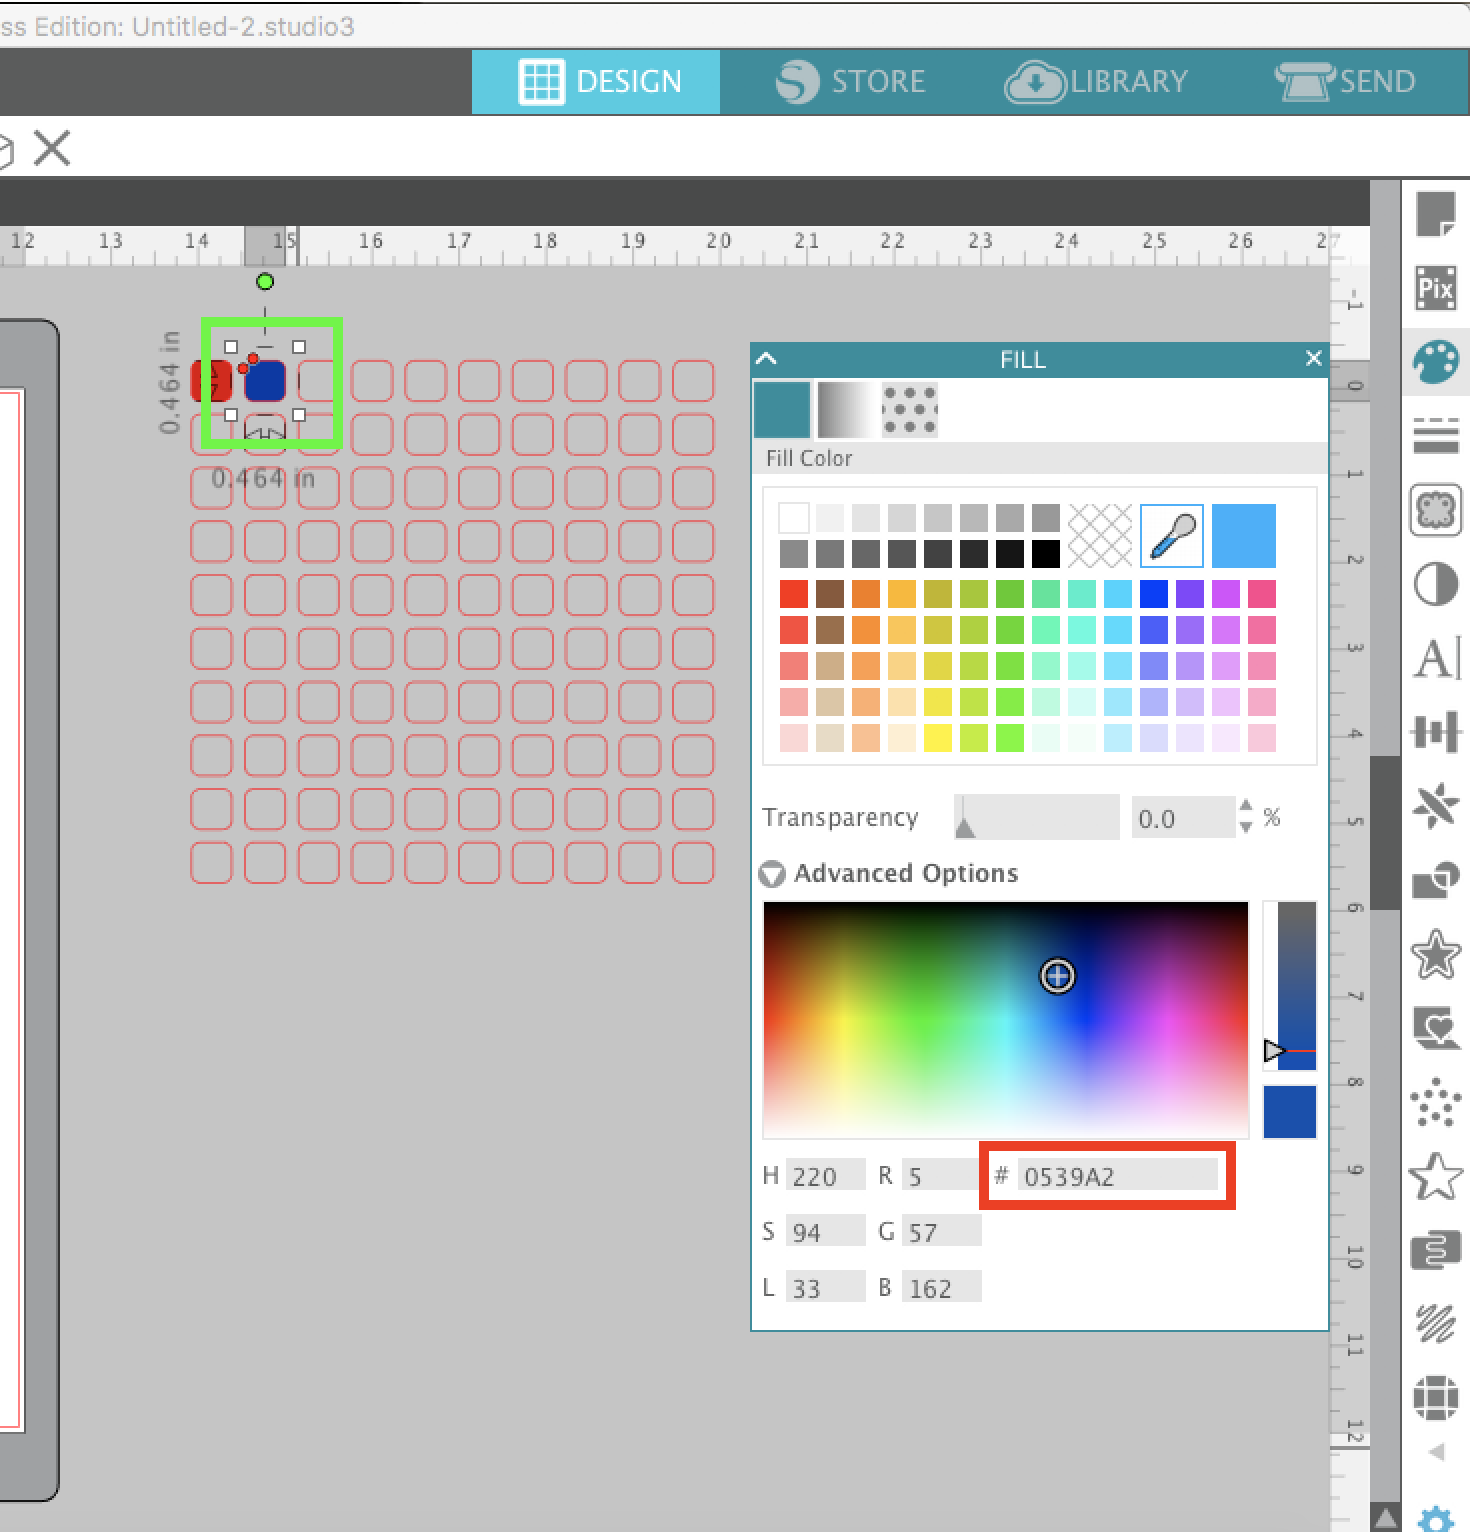Click the vertical scrollbar thumb of canvas
The height and width of the screenshot is (1532, 1470).
tap(1384, 832)
